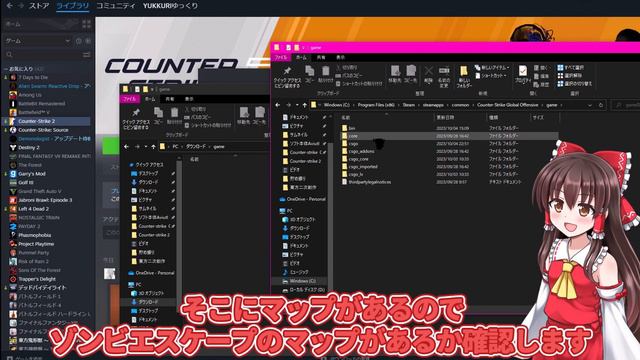
Task: Select Counter-Strike 2 in the Steam library list
Action: point(47,121)
